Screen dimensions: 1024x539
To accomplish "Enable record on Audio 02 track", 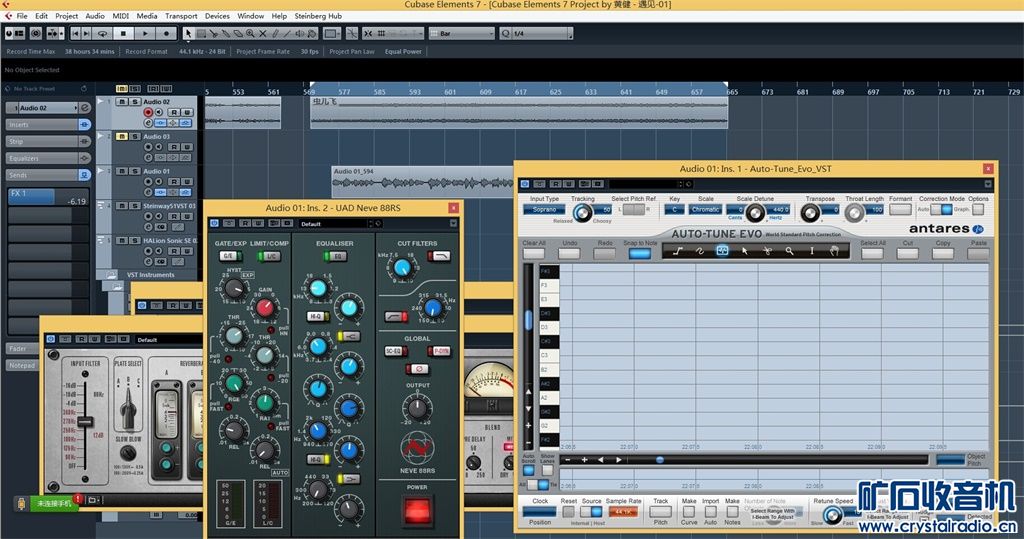I will click(148, 113).
